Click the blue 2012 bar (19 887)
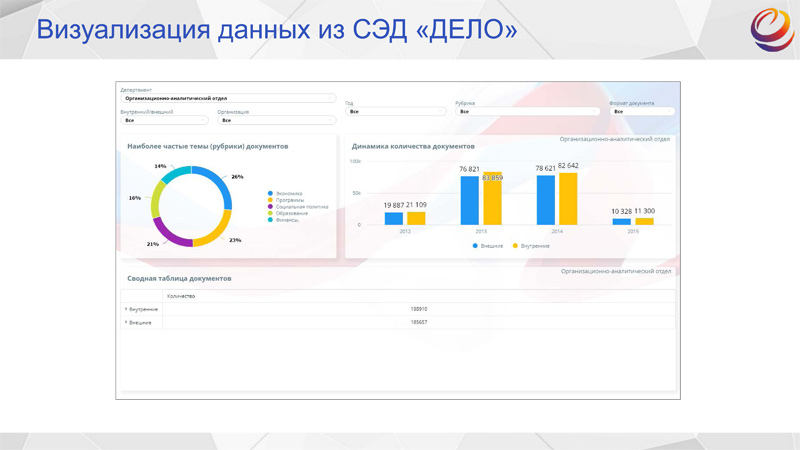The image size is (800, 450). [394, 218]
